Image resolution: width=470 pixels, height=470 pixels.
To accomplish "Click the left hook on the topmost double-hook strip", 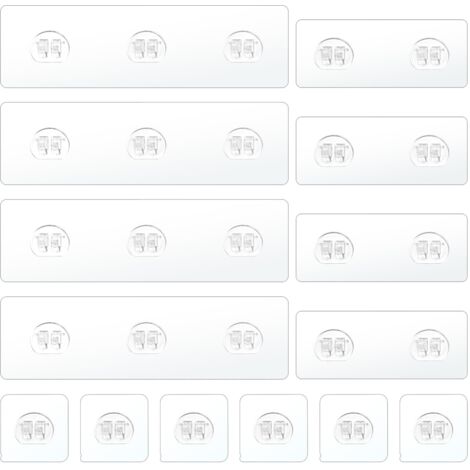I will pos(334,54).
